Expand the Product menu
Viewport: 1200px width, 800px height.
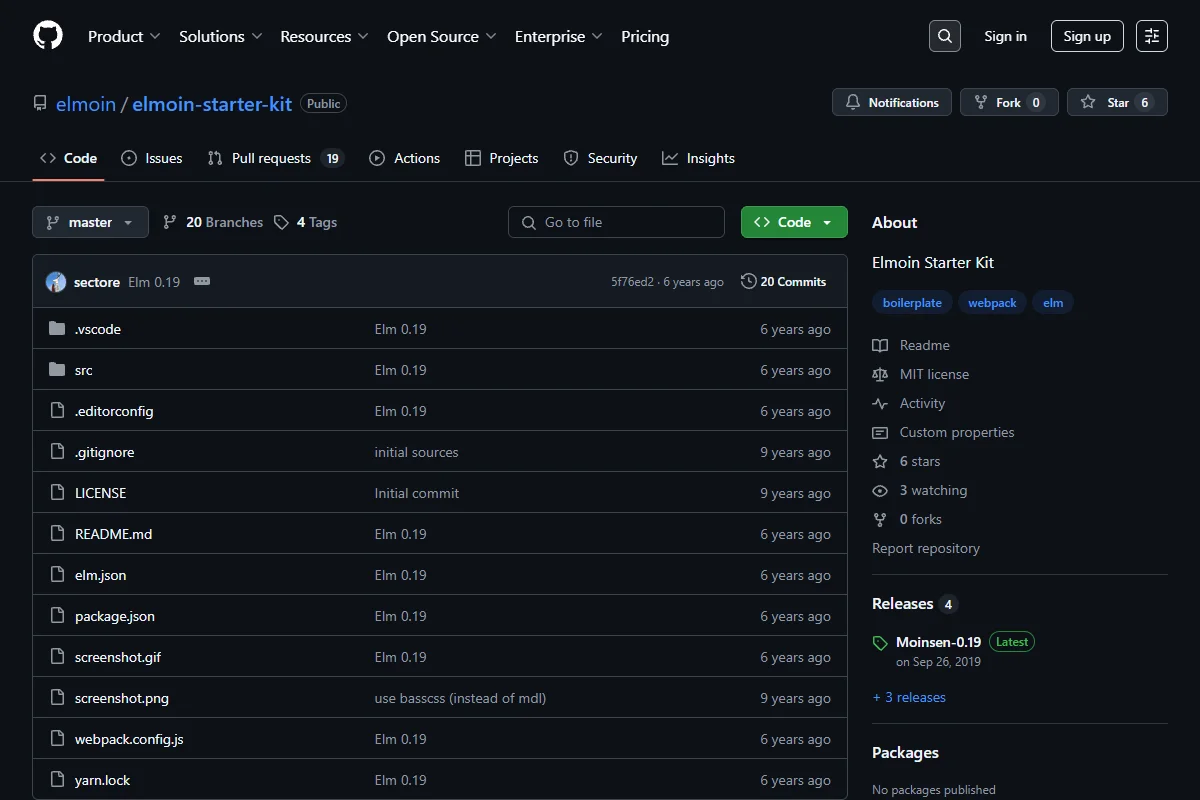[124, 36]
